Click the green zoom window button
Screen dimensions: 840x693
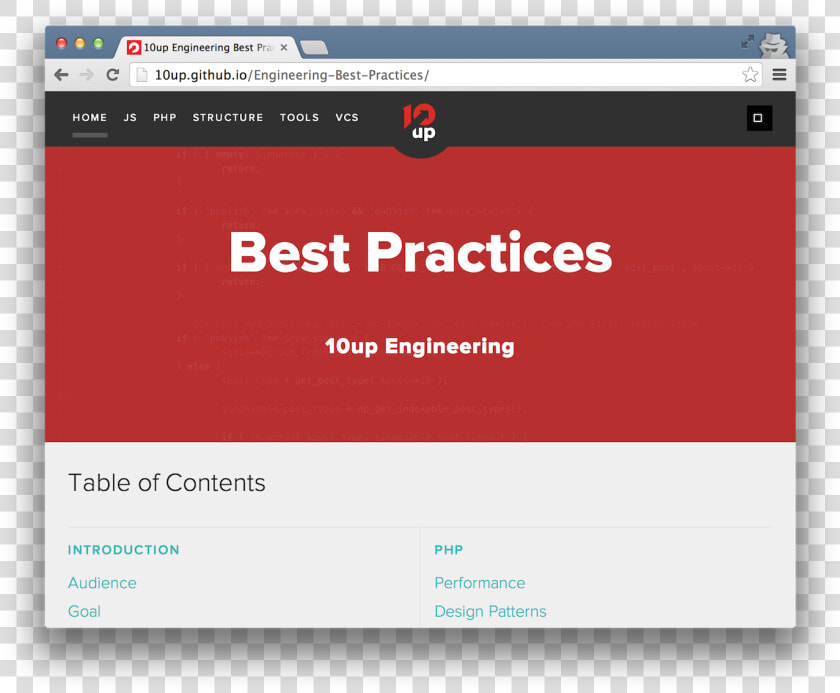tap(98, 43)
